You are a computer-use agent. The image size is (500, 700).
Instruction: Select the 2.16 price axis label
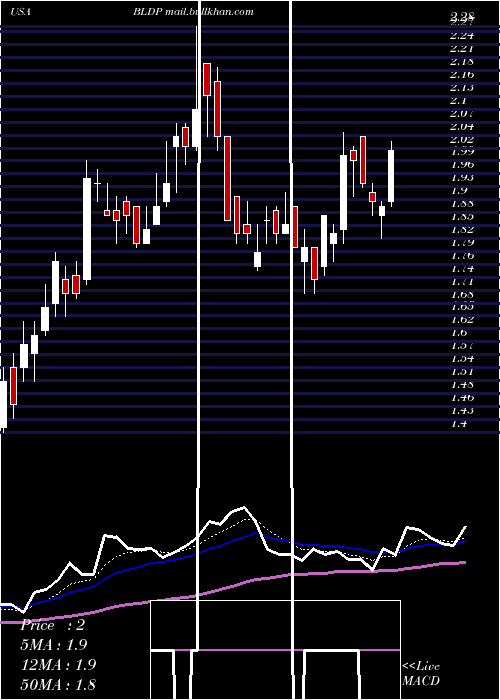point(462,75)
